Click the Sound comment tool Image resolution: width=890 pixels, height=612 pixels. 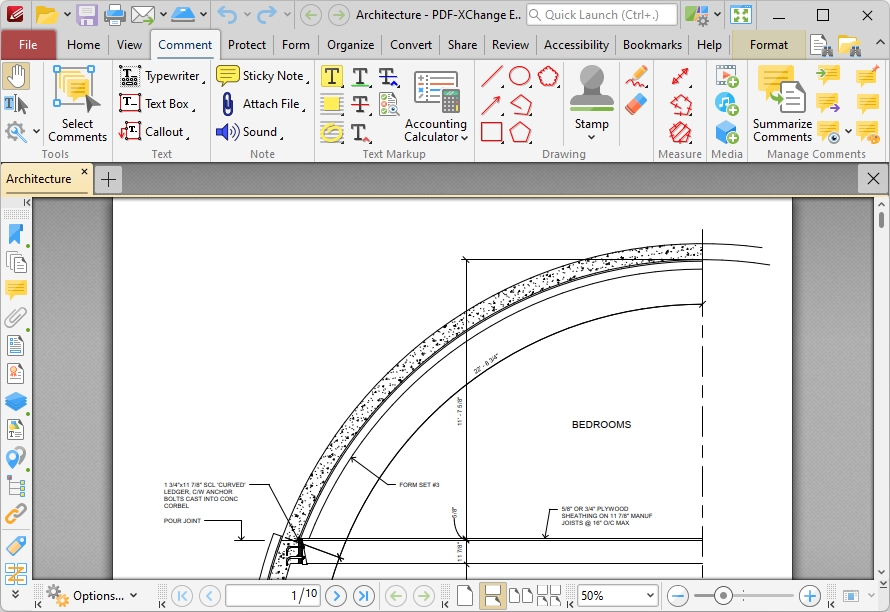[x=249, y=132]
